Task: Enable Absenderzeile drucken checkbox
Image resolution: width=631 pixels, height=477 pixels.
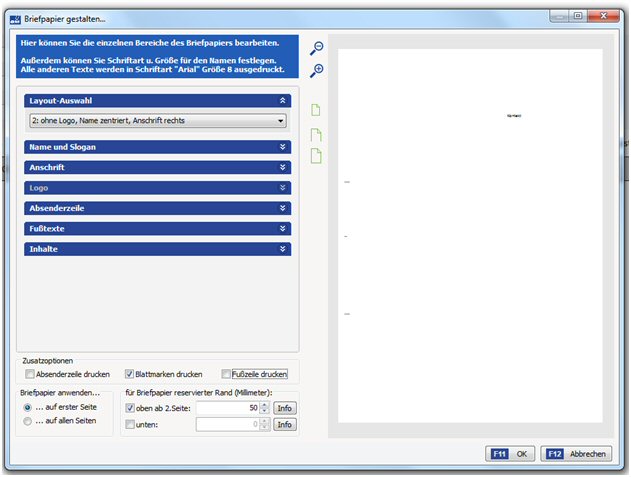Action: pyautogui.click(x=30, y=374)
